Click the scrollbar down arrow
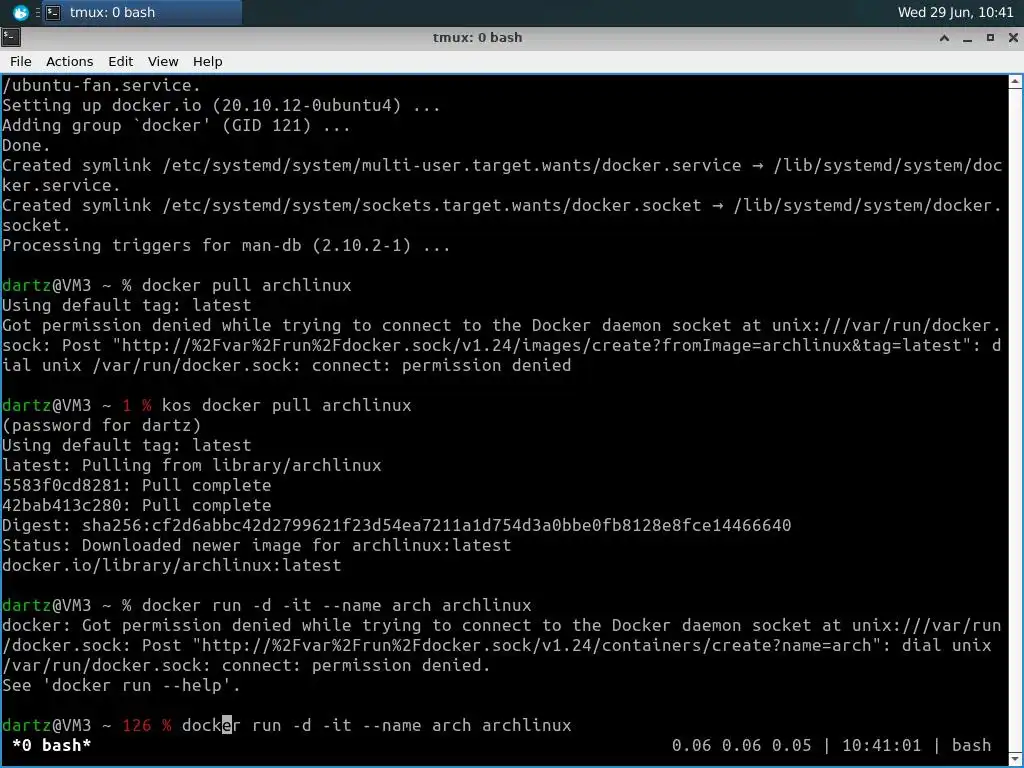The width and height of the screenshot is (1024, 768). tap(1016, 760)
